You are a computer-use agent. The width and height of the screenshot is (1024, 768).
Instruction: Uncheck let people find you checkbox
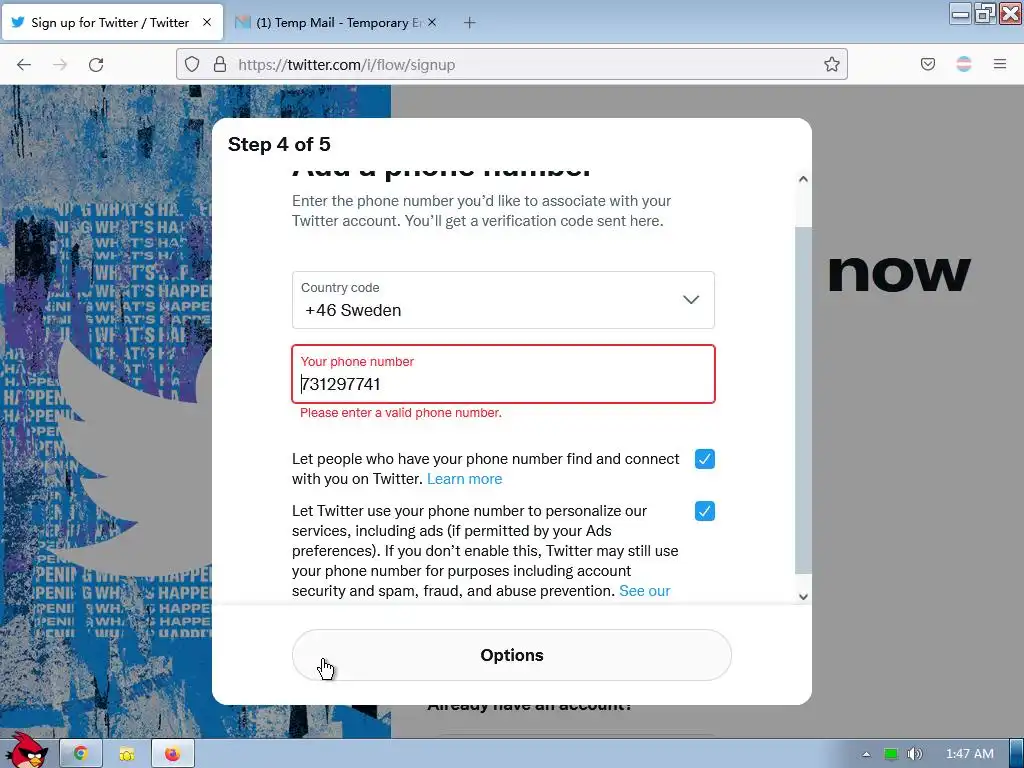point(705,459)
